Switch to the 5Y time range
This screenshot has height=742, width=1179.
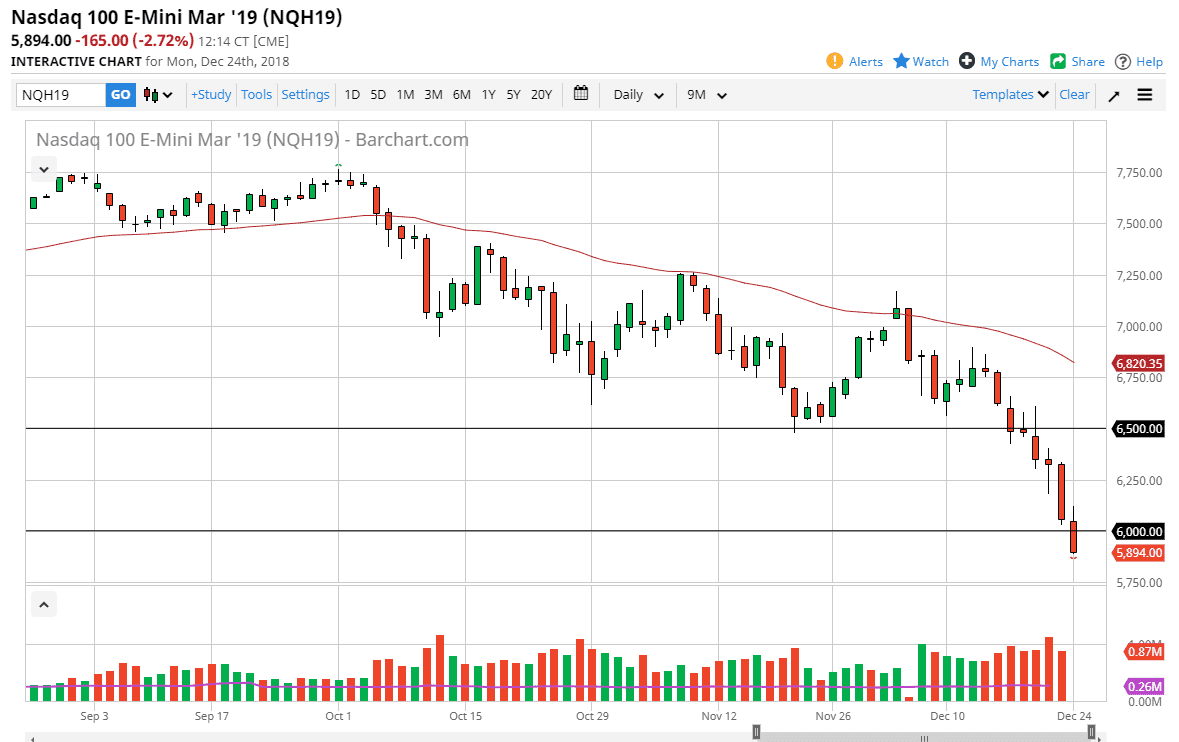point(513,94)
